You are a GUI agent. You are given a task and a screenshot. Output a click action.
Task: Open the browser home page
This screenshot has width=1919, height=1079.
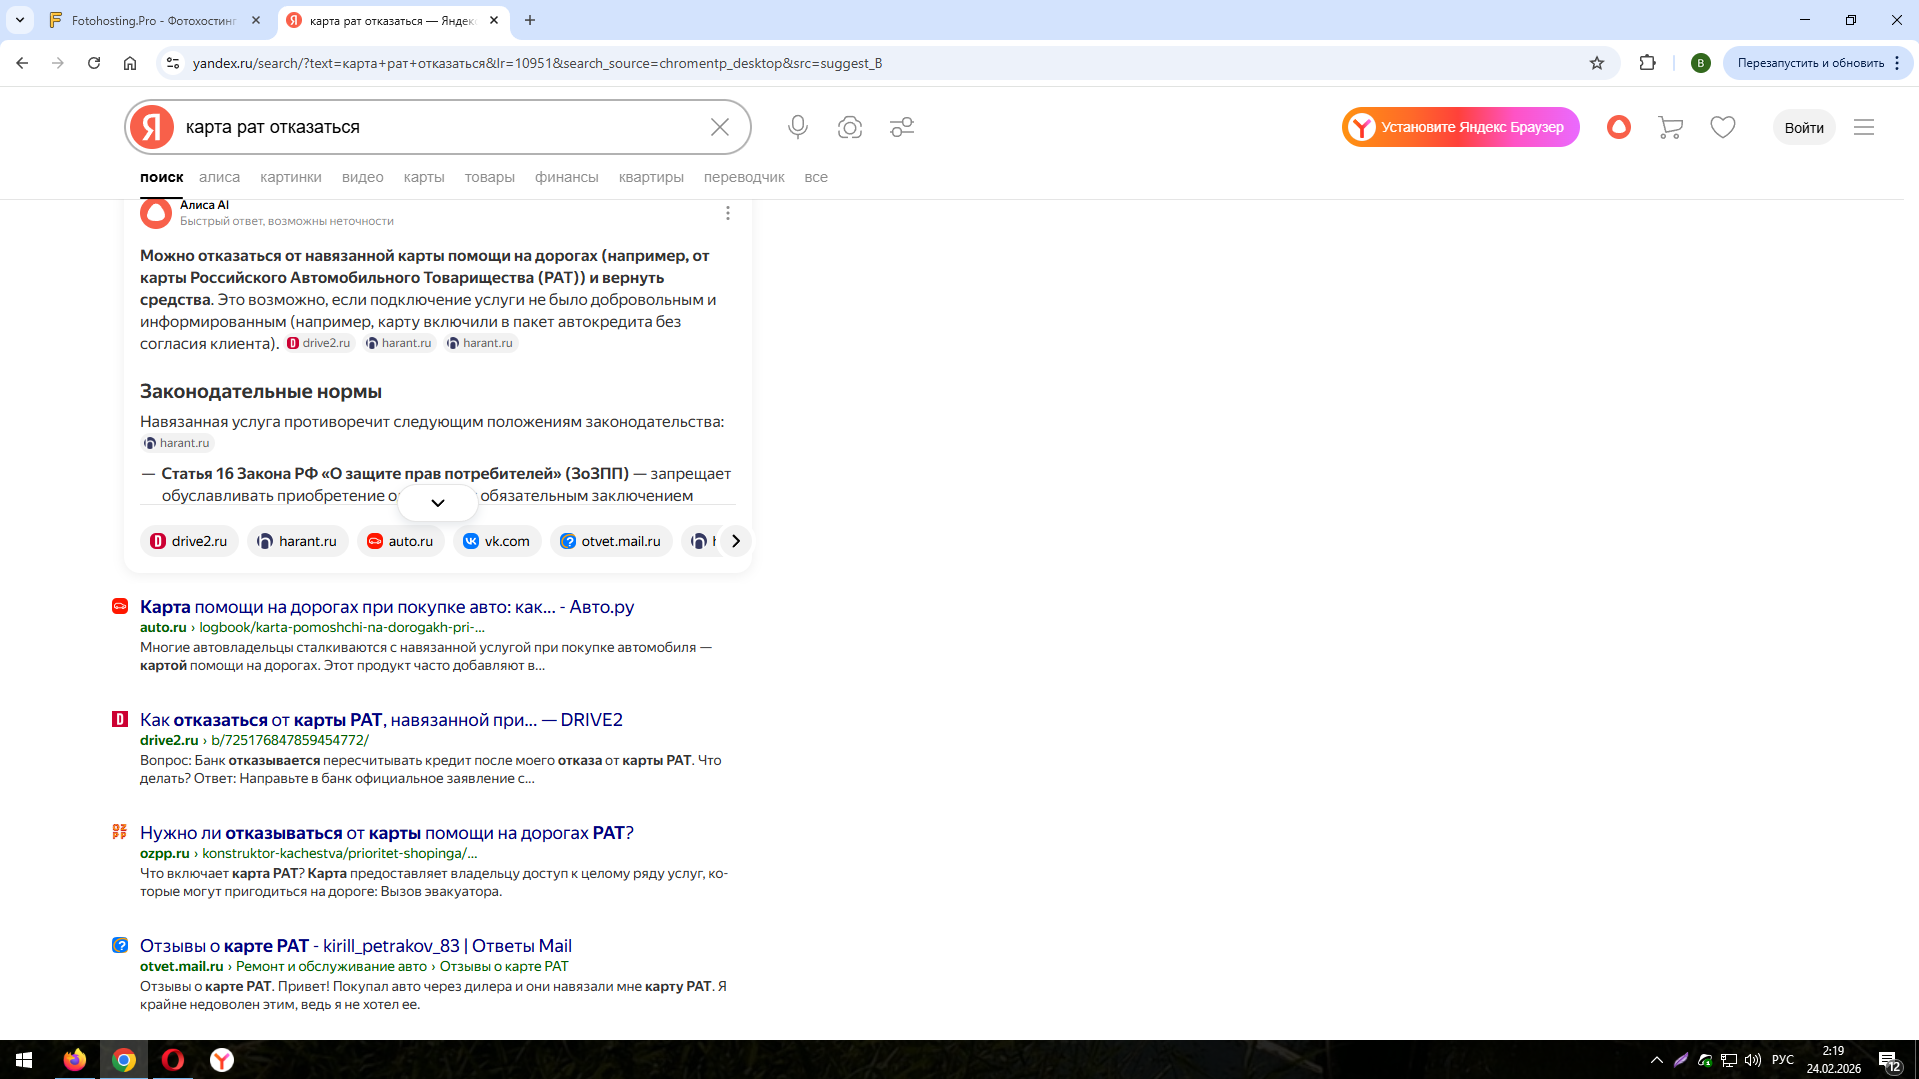(x=130, y=63)
